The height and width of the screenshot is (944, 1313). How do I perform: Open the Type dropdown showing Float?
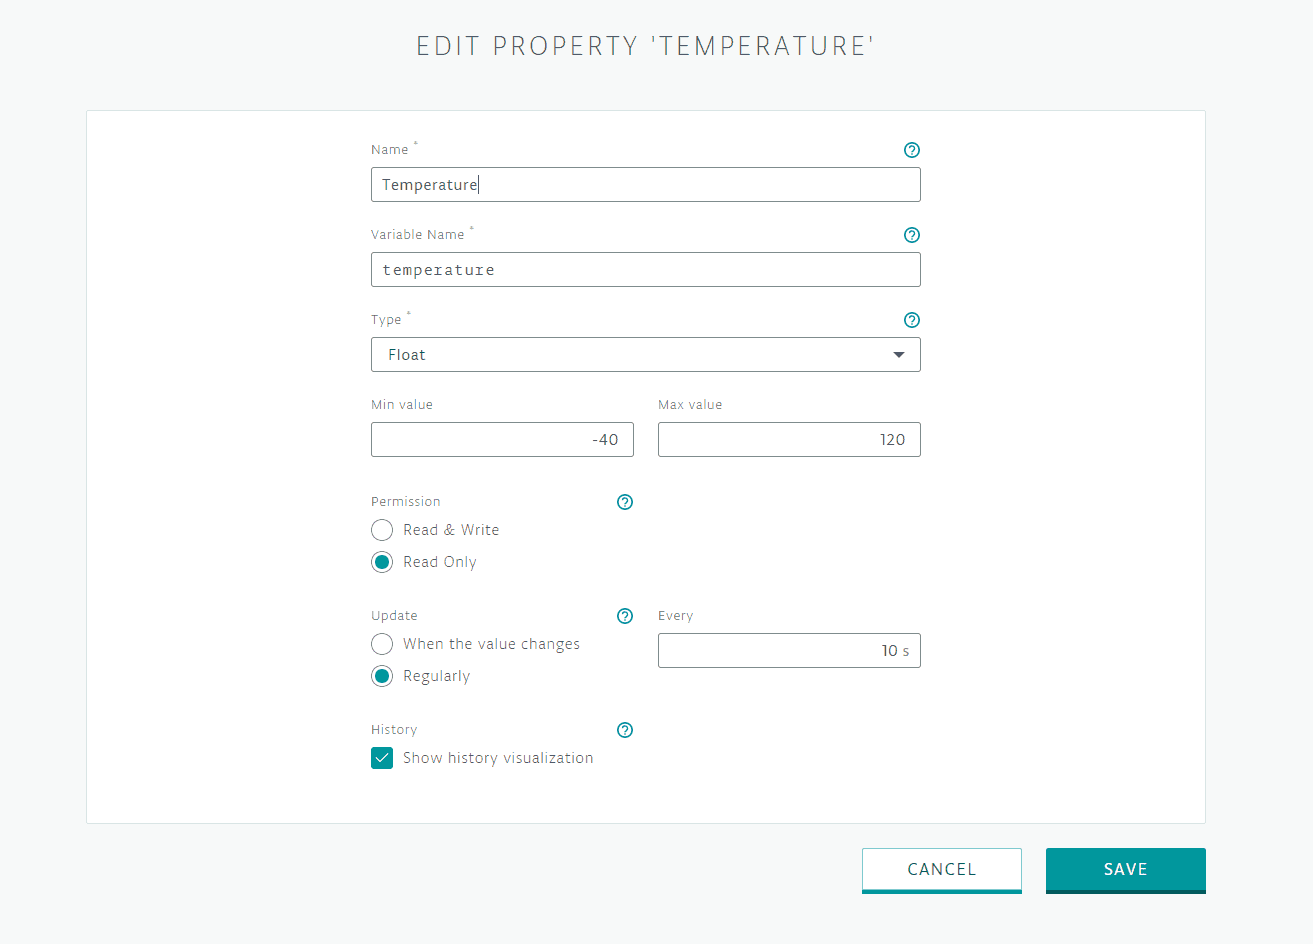[x=645, y=355]
